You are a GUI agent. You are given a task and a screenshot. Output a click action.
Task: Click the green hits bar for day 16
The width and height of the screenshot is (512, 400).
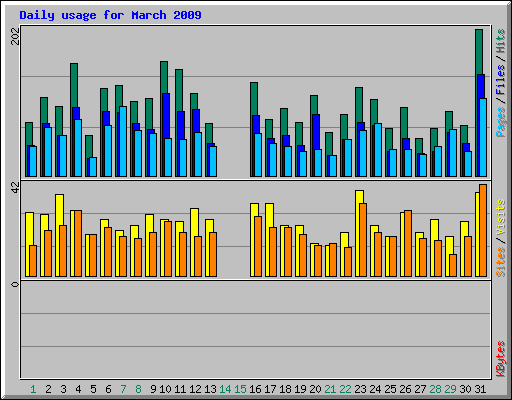click(254, 98)
